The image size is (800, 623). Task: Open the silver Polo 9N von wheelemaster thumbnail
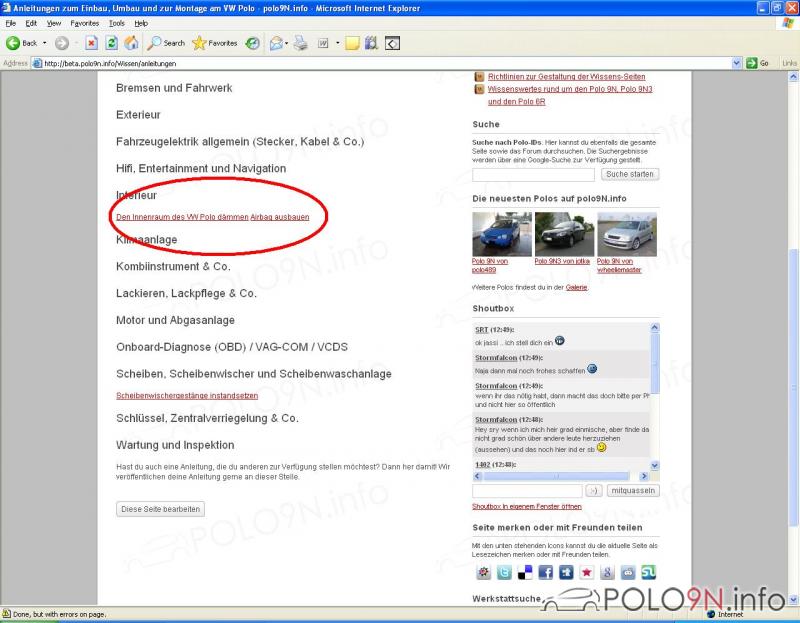click(627, 234)
